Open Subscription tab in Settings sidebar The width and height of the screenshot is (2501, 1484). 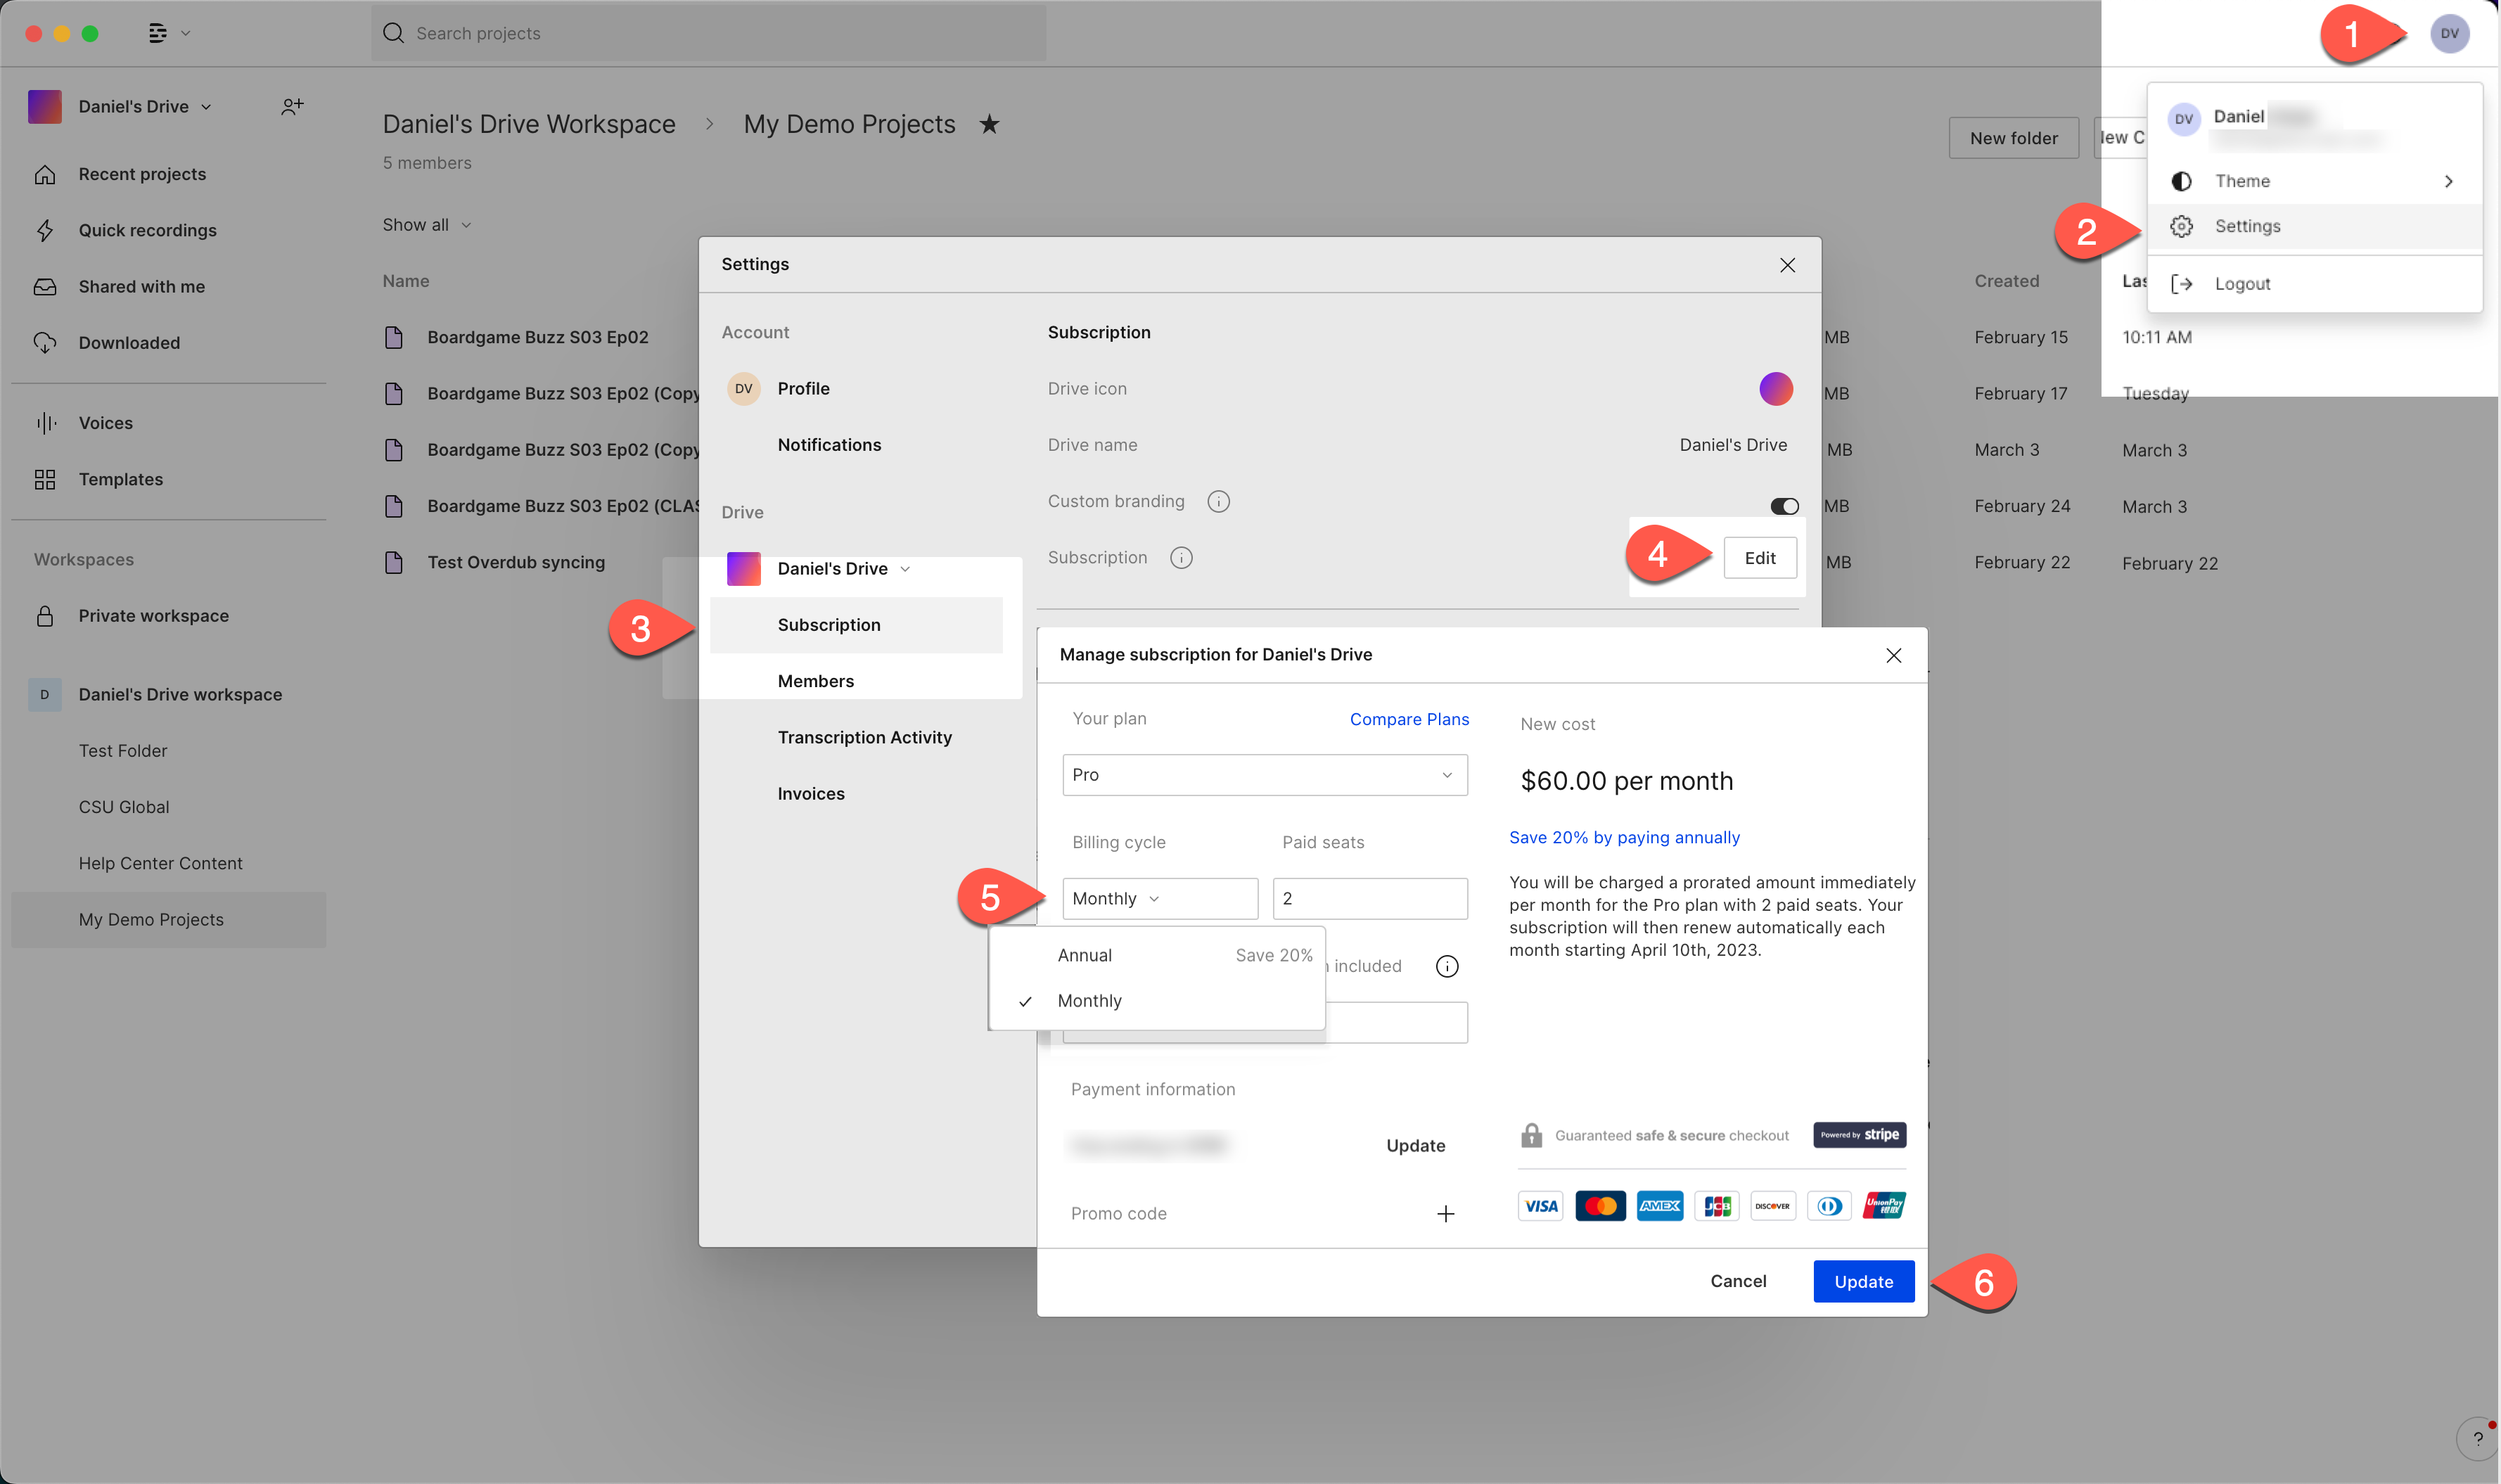pyautogui.click(x=856, y=625)
